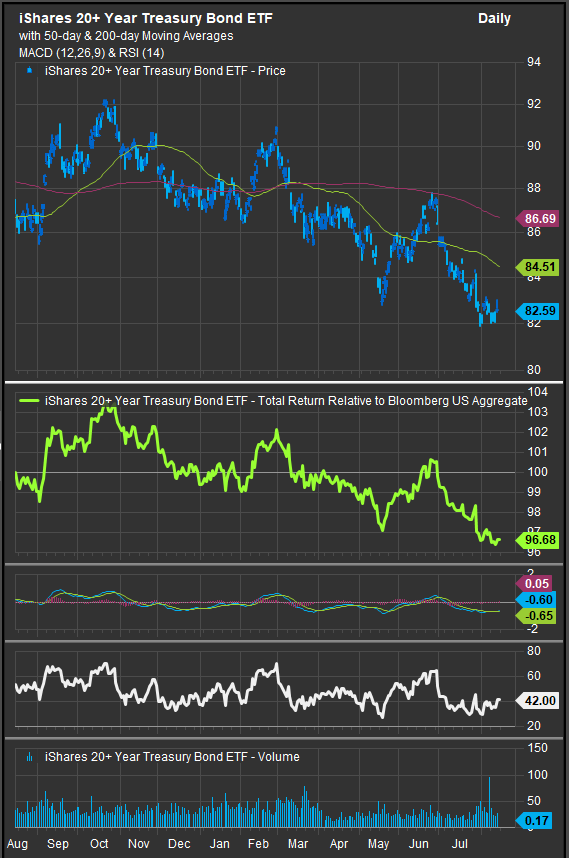Click the 0.17 volume value tag
Screen dimensions: 569x858
point(534,821)
